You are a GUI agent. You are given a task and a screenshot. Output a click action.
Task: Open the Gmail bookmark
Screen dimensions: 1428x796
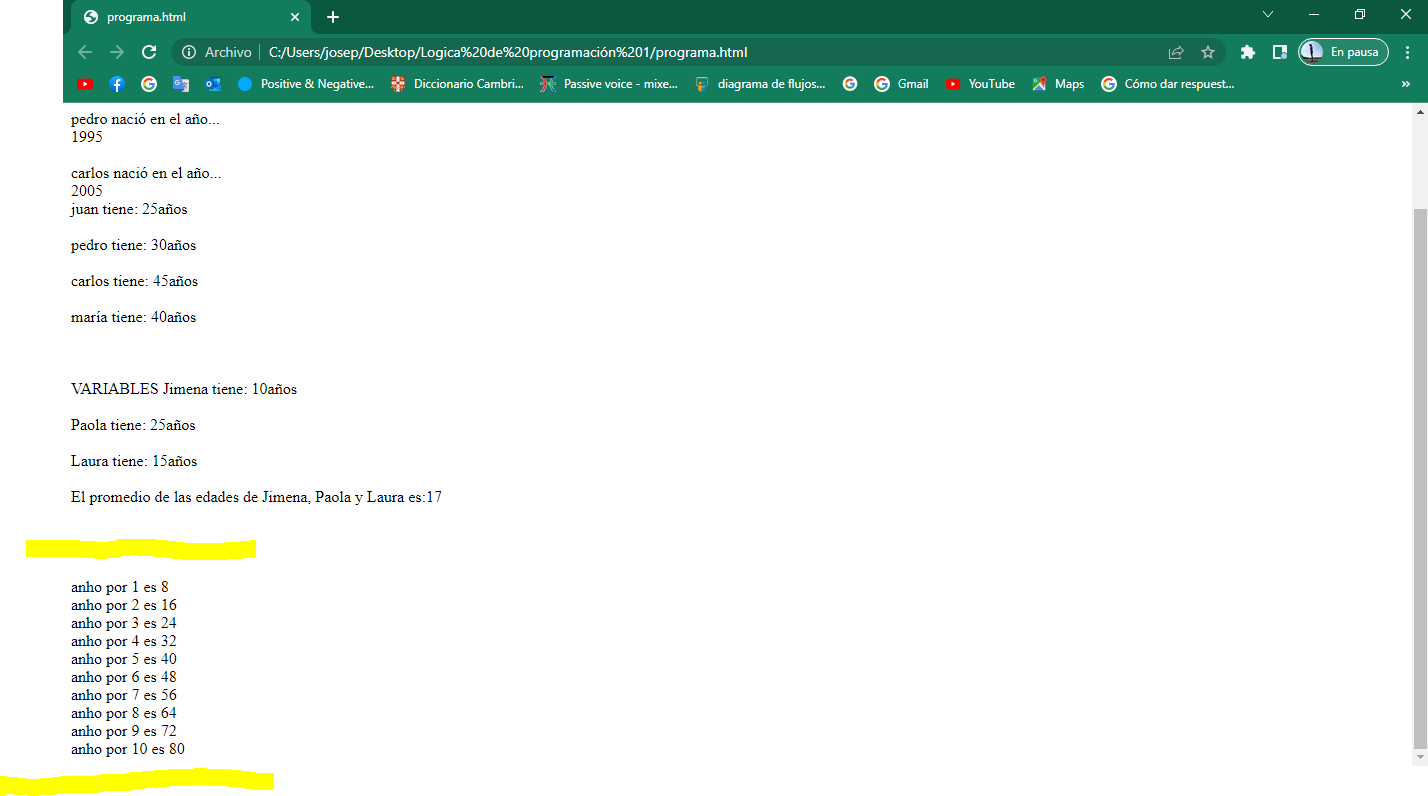[901, 84]
